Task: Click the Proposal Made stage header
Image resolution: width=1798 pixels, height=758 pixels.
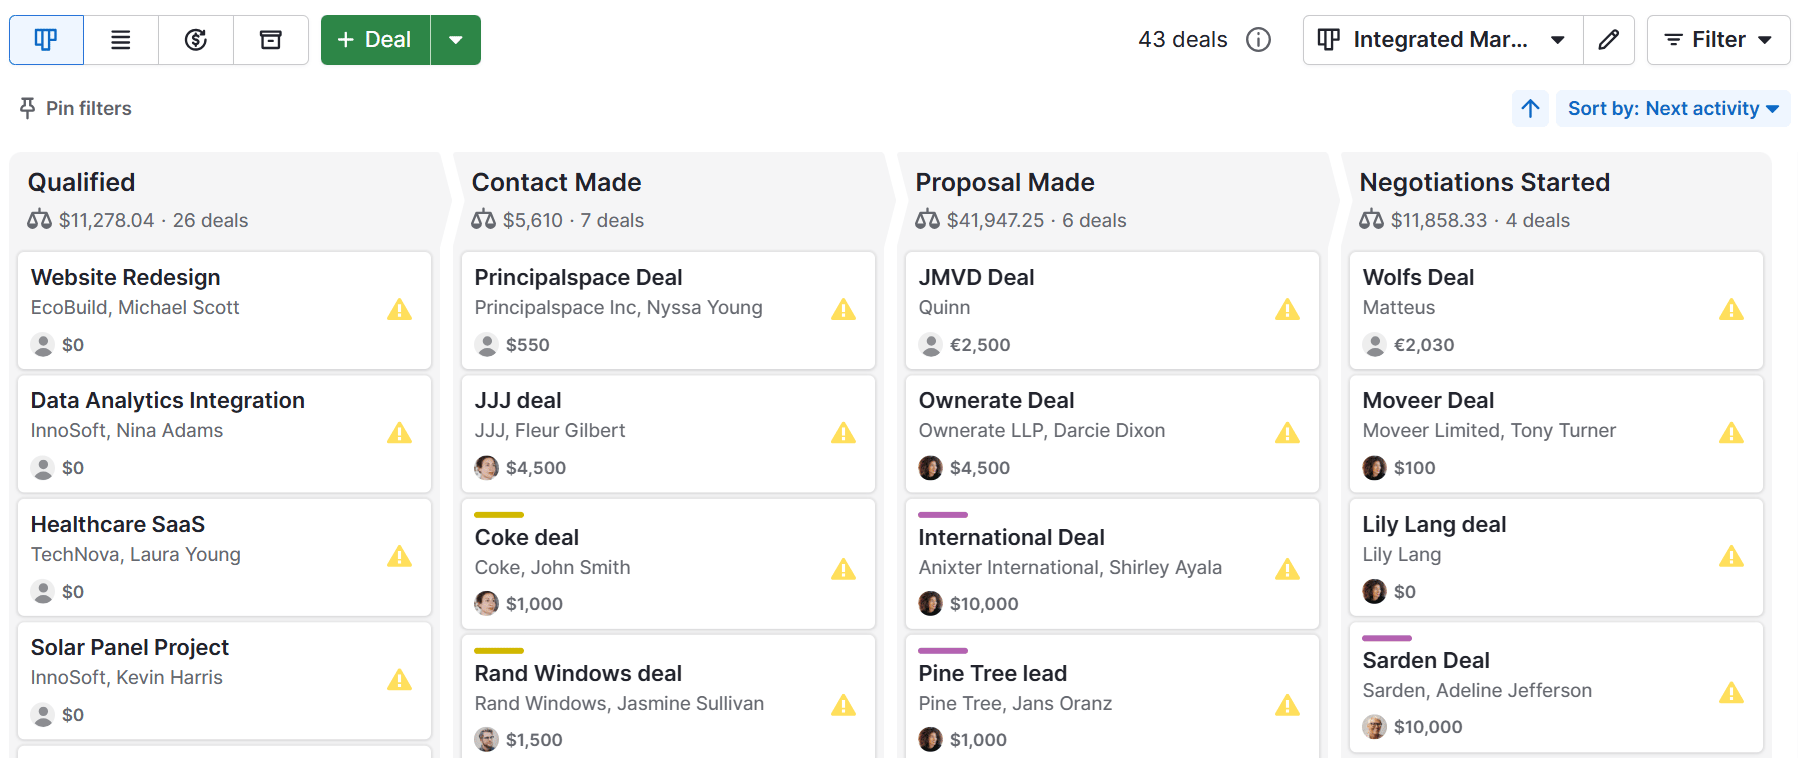Action: point(1005,182)
